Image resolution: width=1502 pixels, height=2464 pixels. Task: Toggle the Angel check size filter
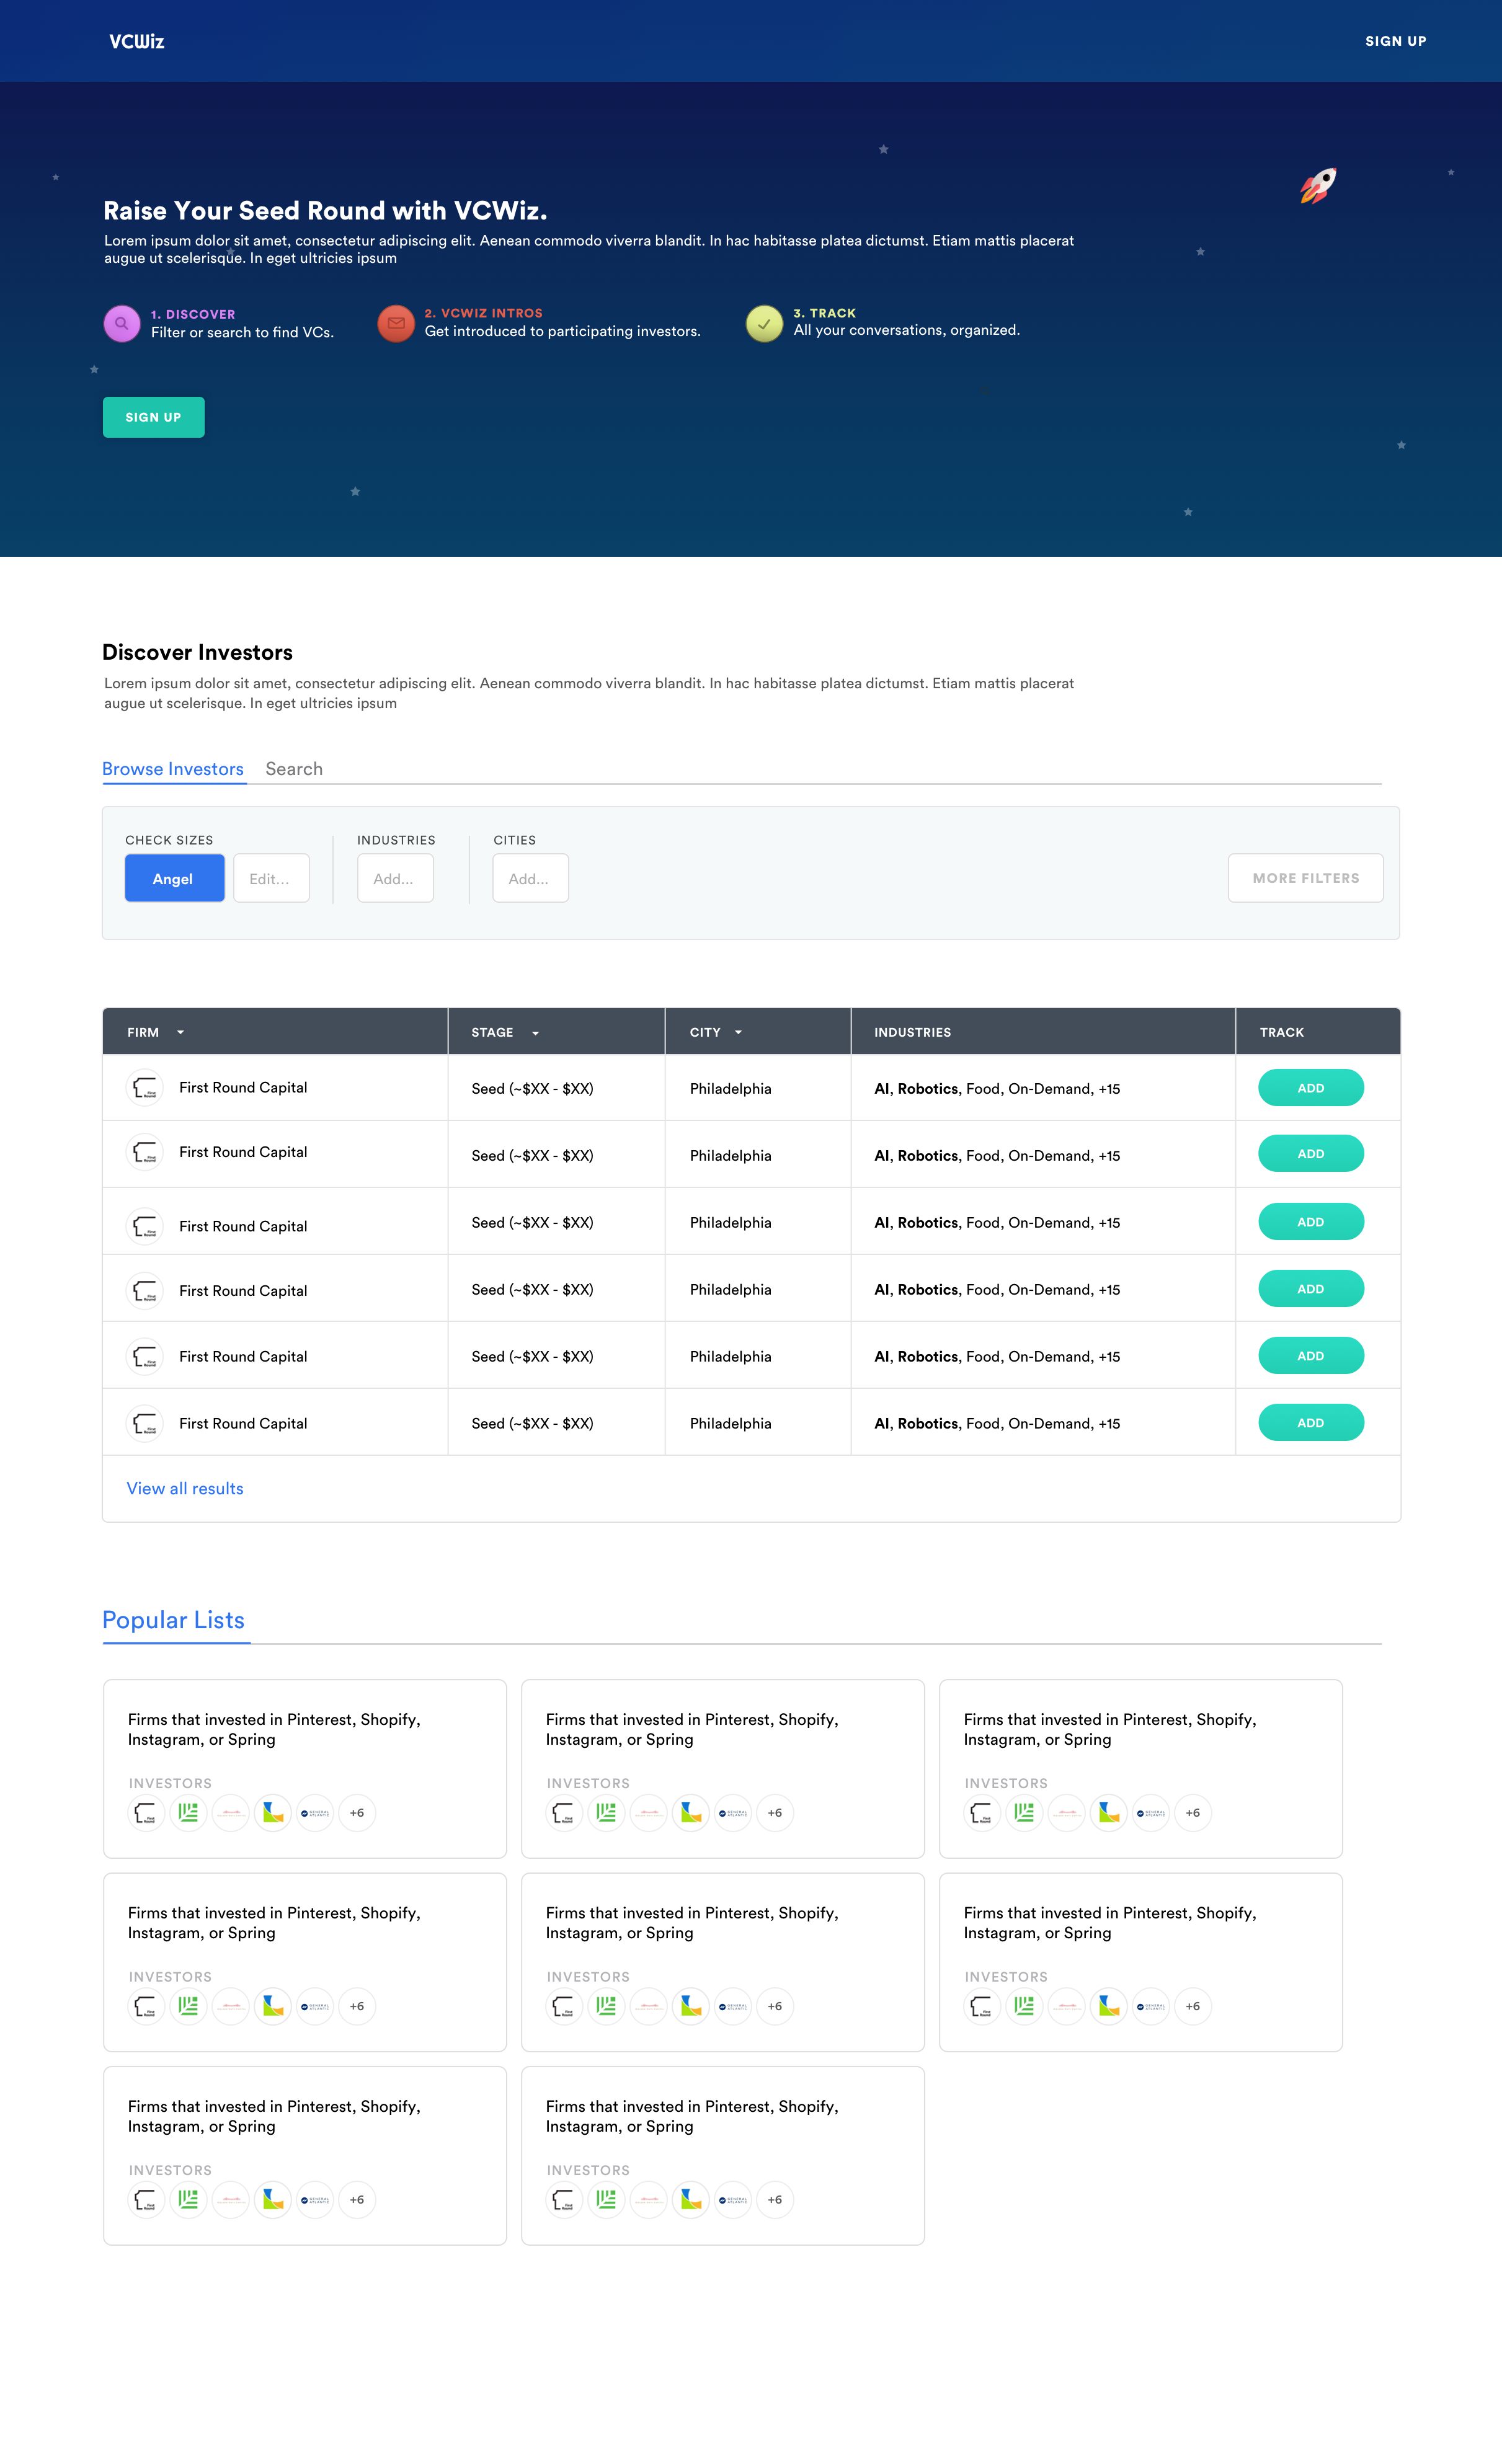tap(174, 878)
